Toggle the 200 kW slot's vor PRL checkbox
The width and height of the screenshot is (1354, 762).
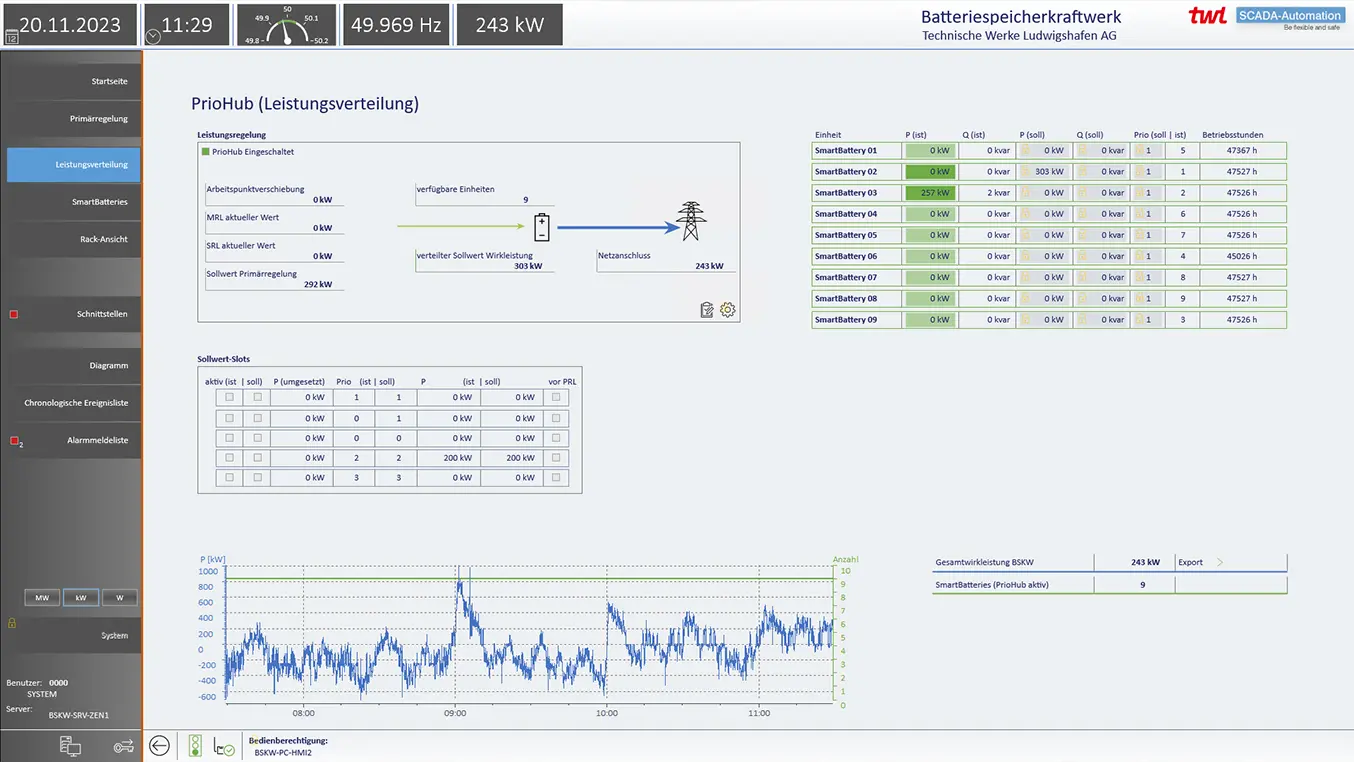pos(556,457)
